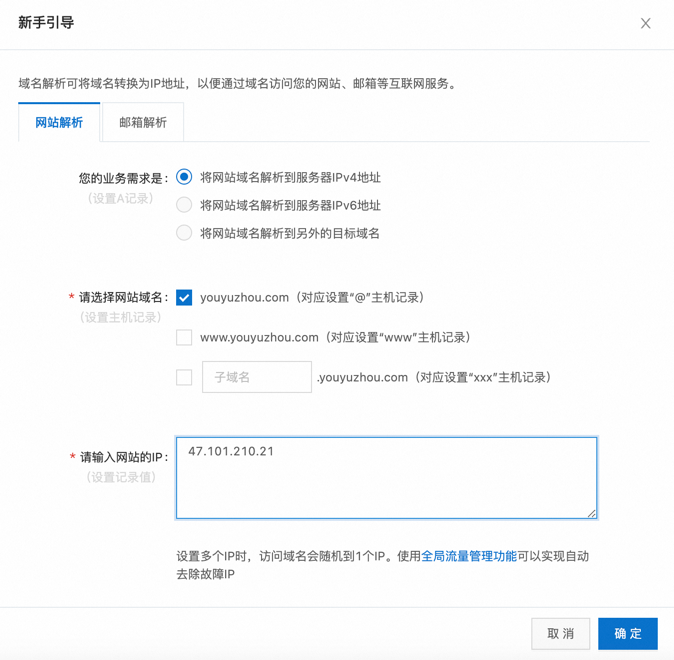Click the 新手引导 dialog title

pos(46,22)
